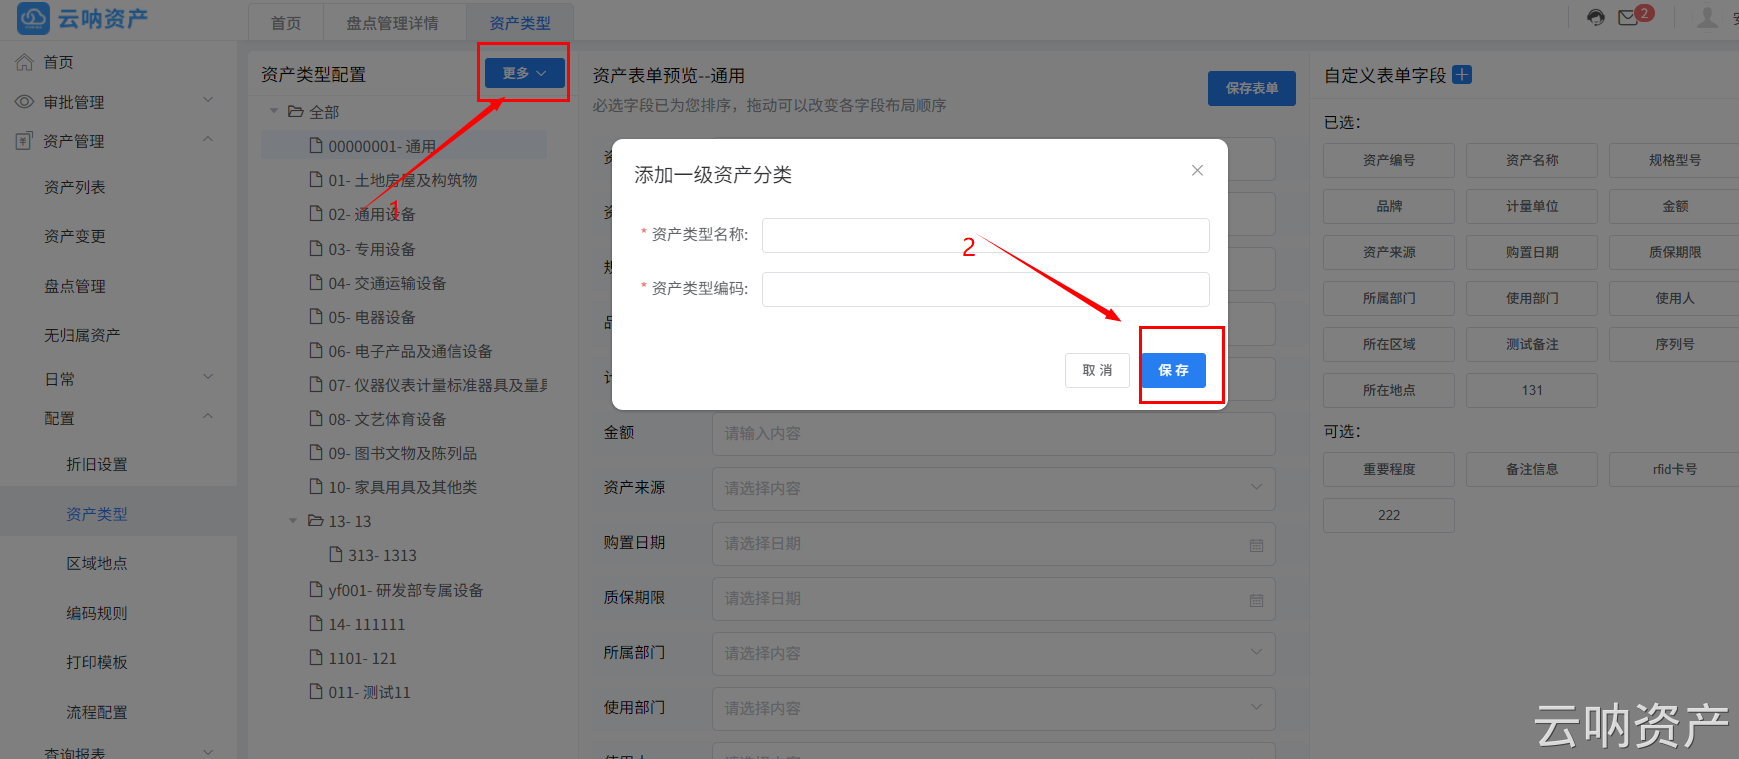Select tree item 02- 通用设备
1739x759 pixels.
click(x=372, y=214)
